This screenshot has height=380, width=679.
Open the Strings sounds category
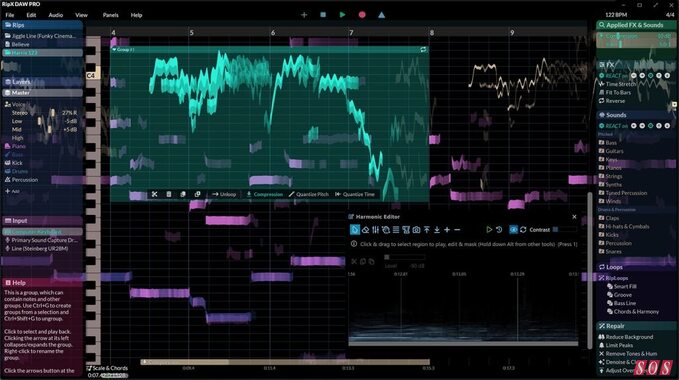click(611, 176)
